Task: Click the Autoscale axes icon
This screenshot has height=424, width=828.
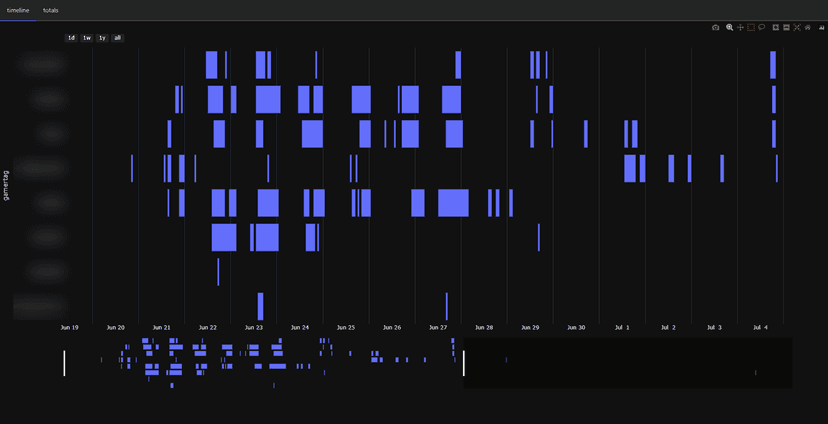Action: tap(797, 27)
